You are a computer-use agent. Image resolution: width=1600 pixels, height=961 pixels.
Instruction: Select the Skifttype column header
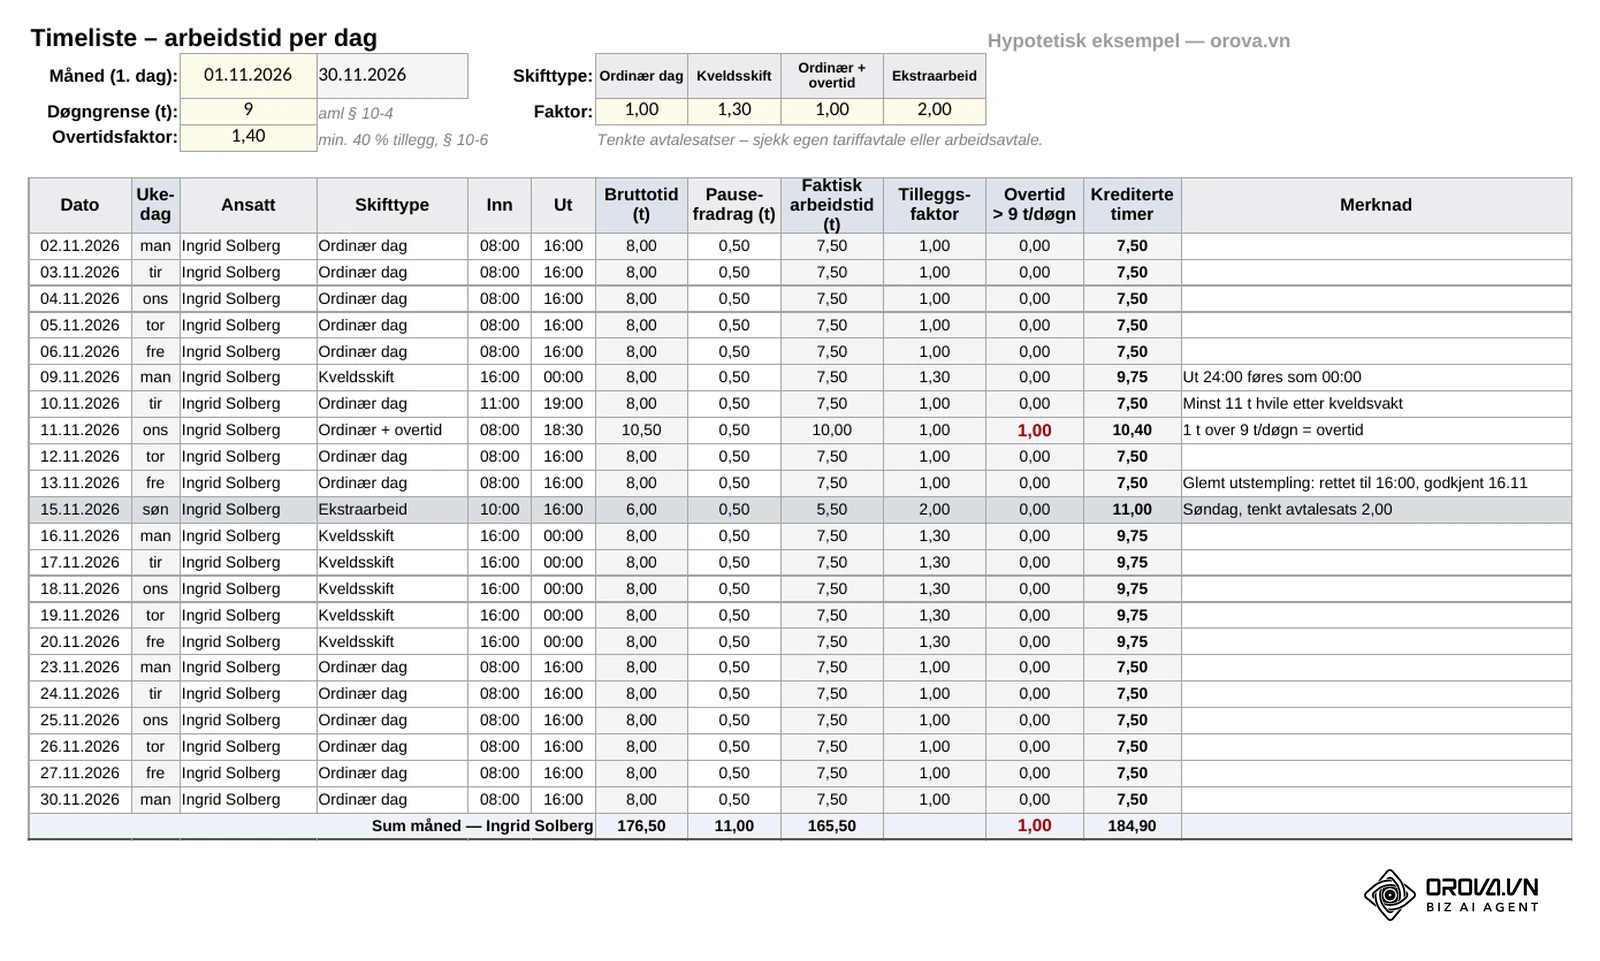point(392,205)
